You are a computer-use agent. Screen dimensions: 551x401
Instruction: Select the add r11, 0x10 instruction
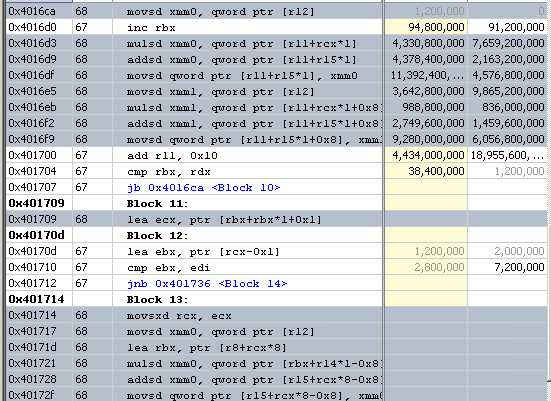tap(172, 156)
